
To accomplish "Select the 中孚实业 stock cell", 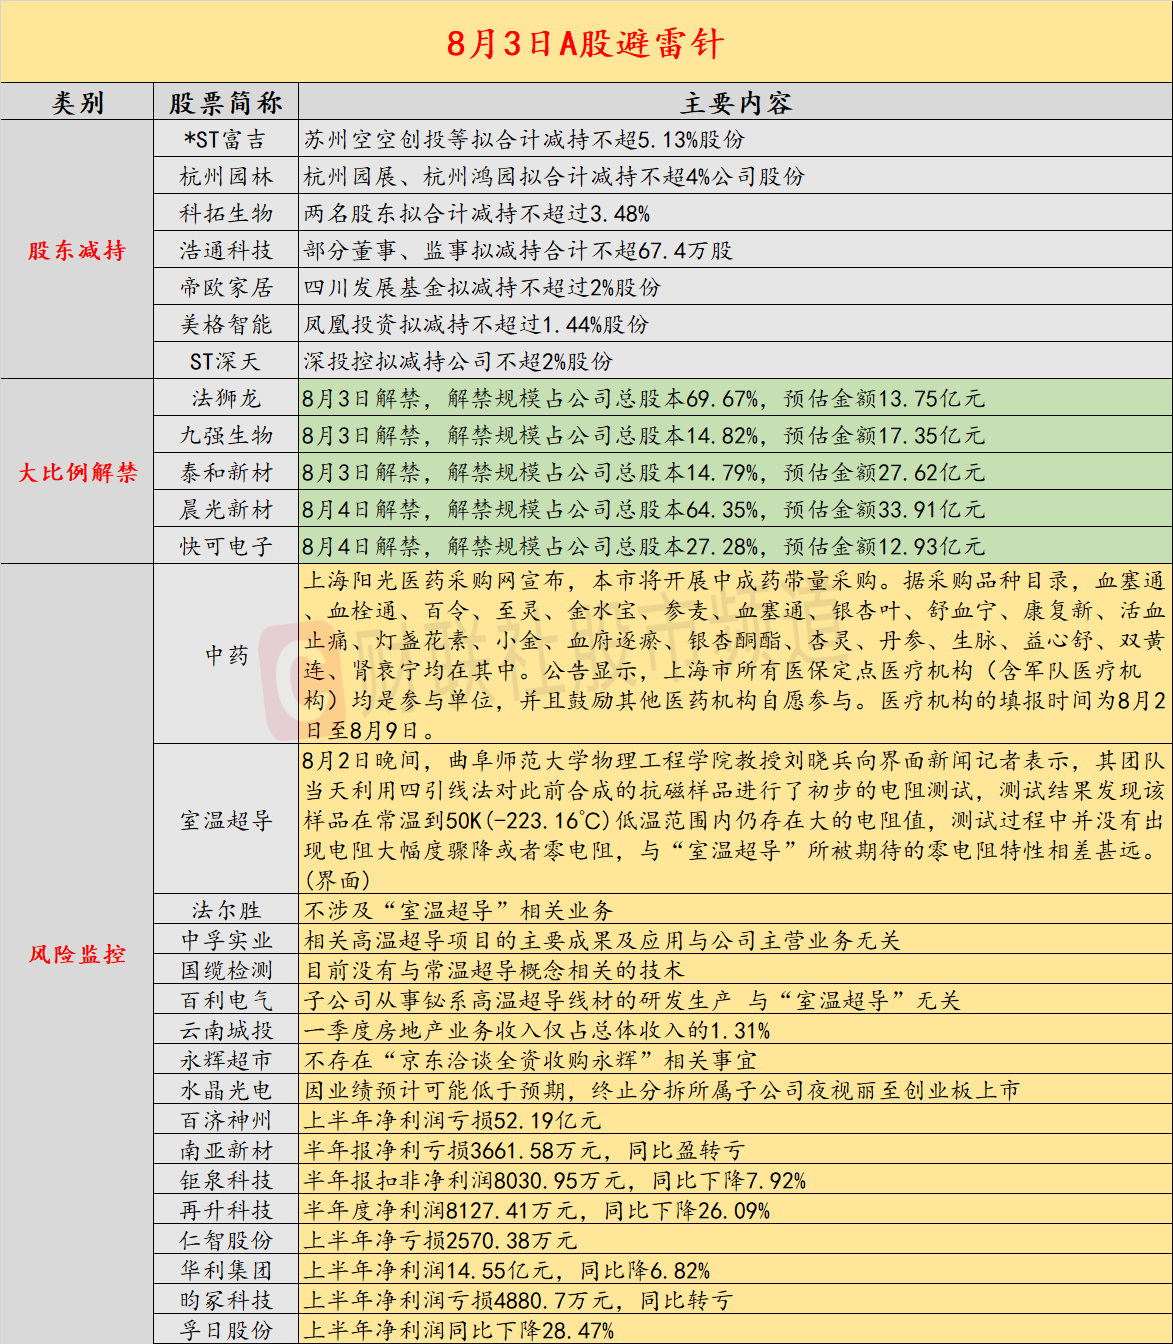I will click(226, 940).
